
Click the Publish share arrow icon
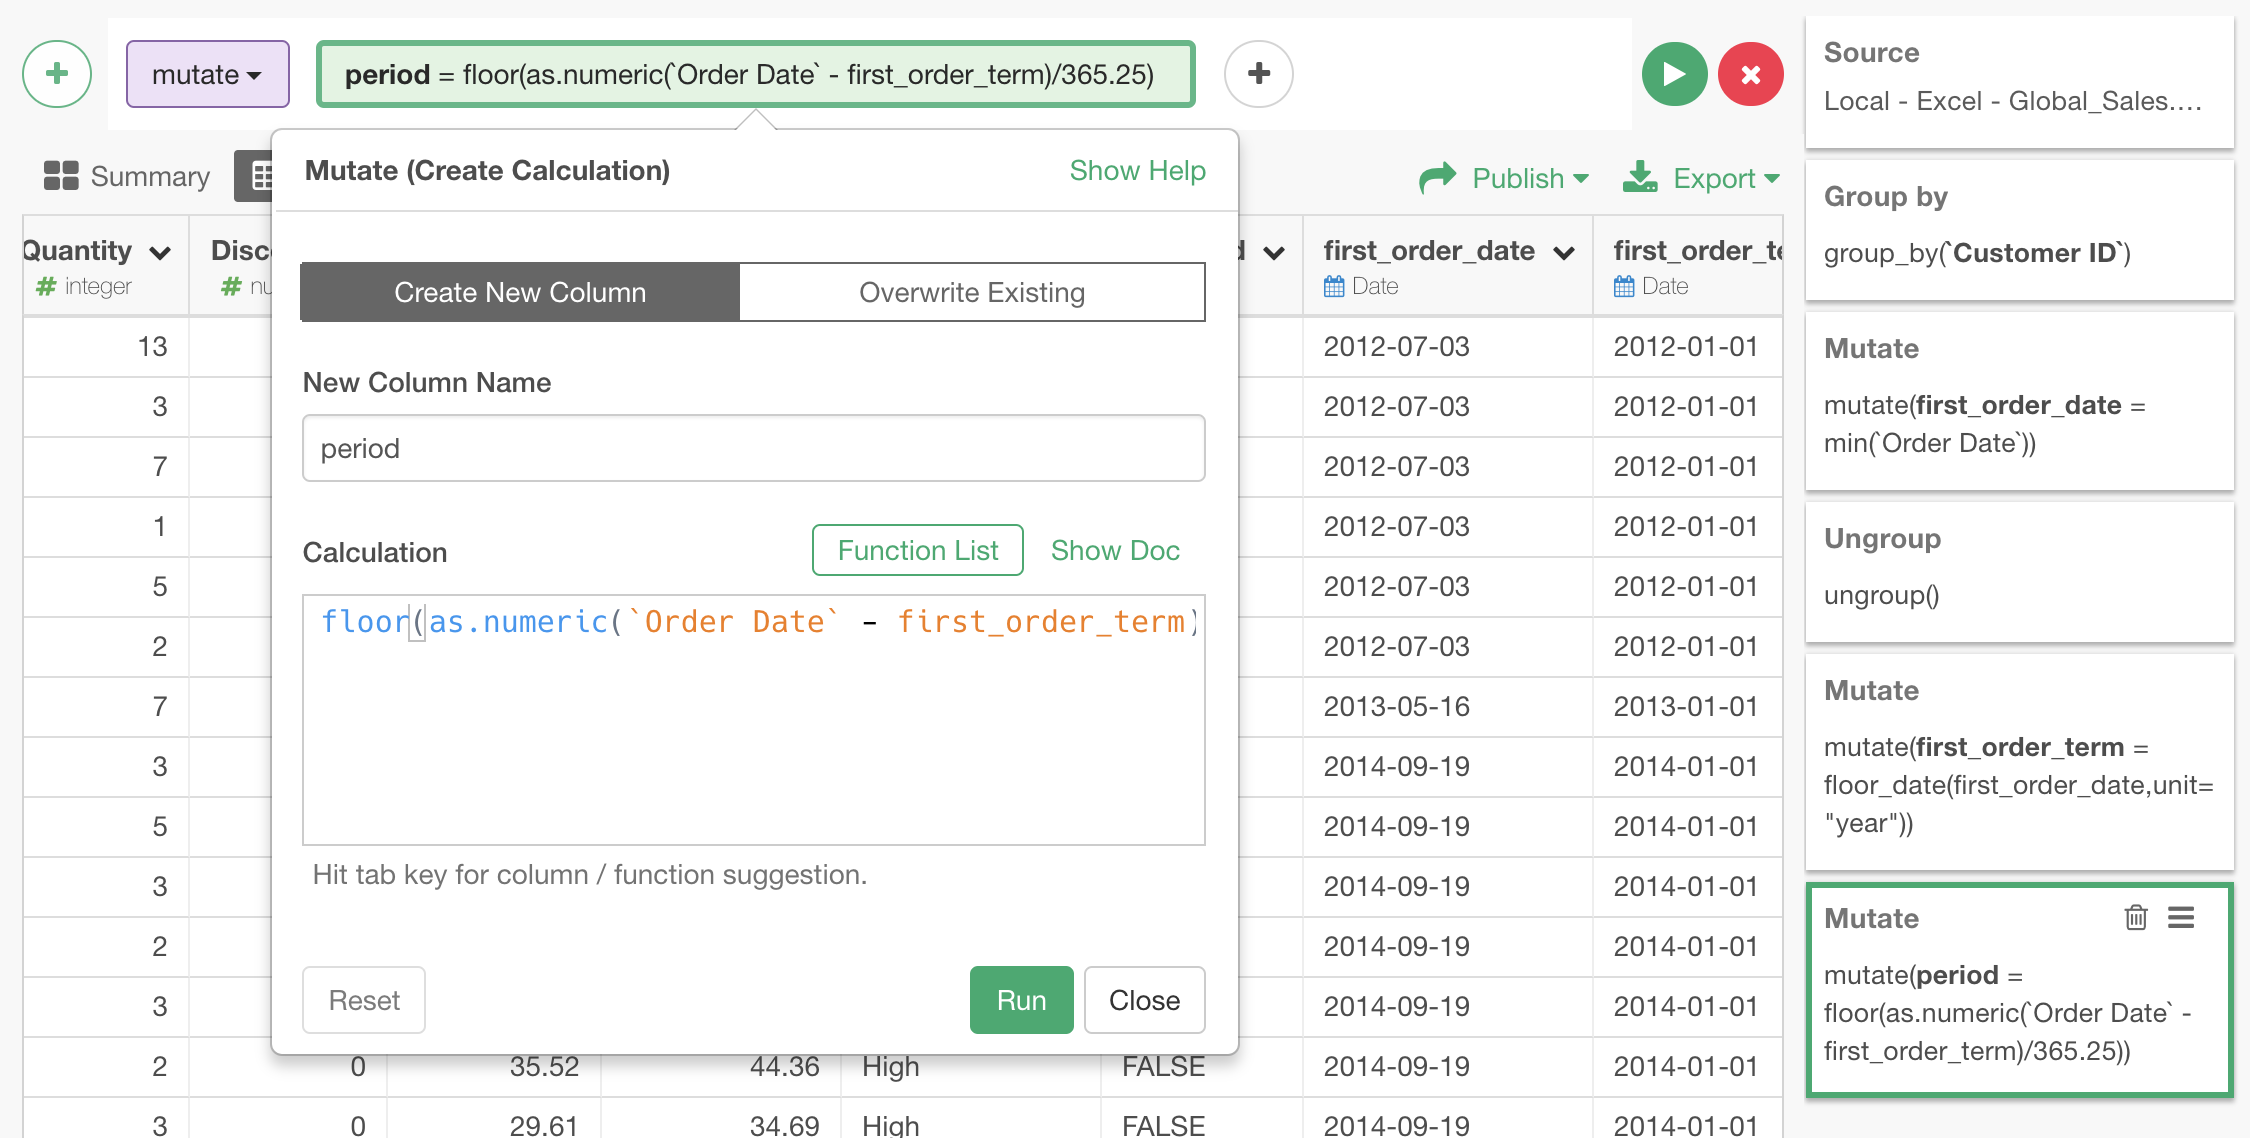coord(1438,178)
